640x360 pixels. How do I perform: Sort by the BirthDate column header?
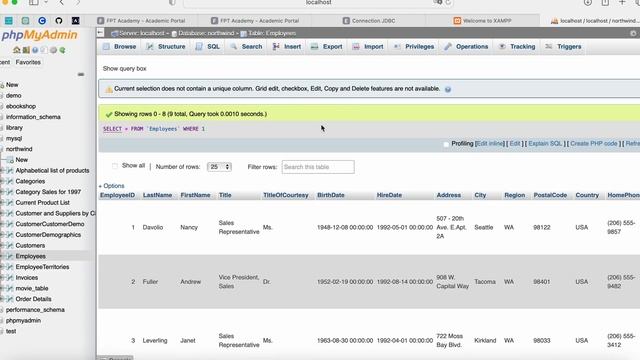point(331,195)
